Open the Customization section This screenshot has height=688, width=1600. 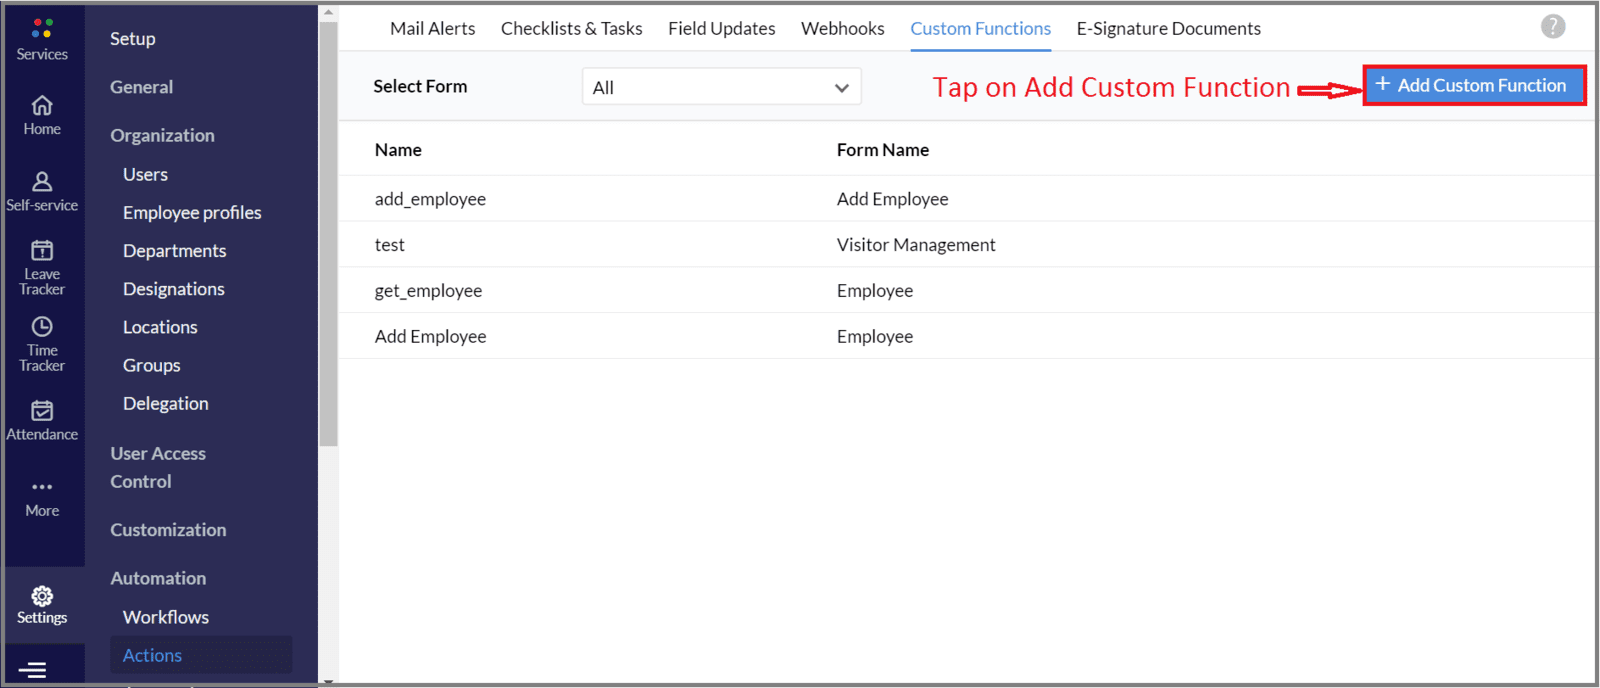point(168,530)
